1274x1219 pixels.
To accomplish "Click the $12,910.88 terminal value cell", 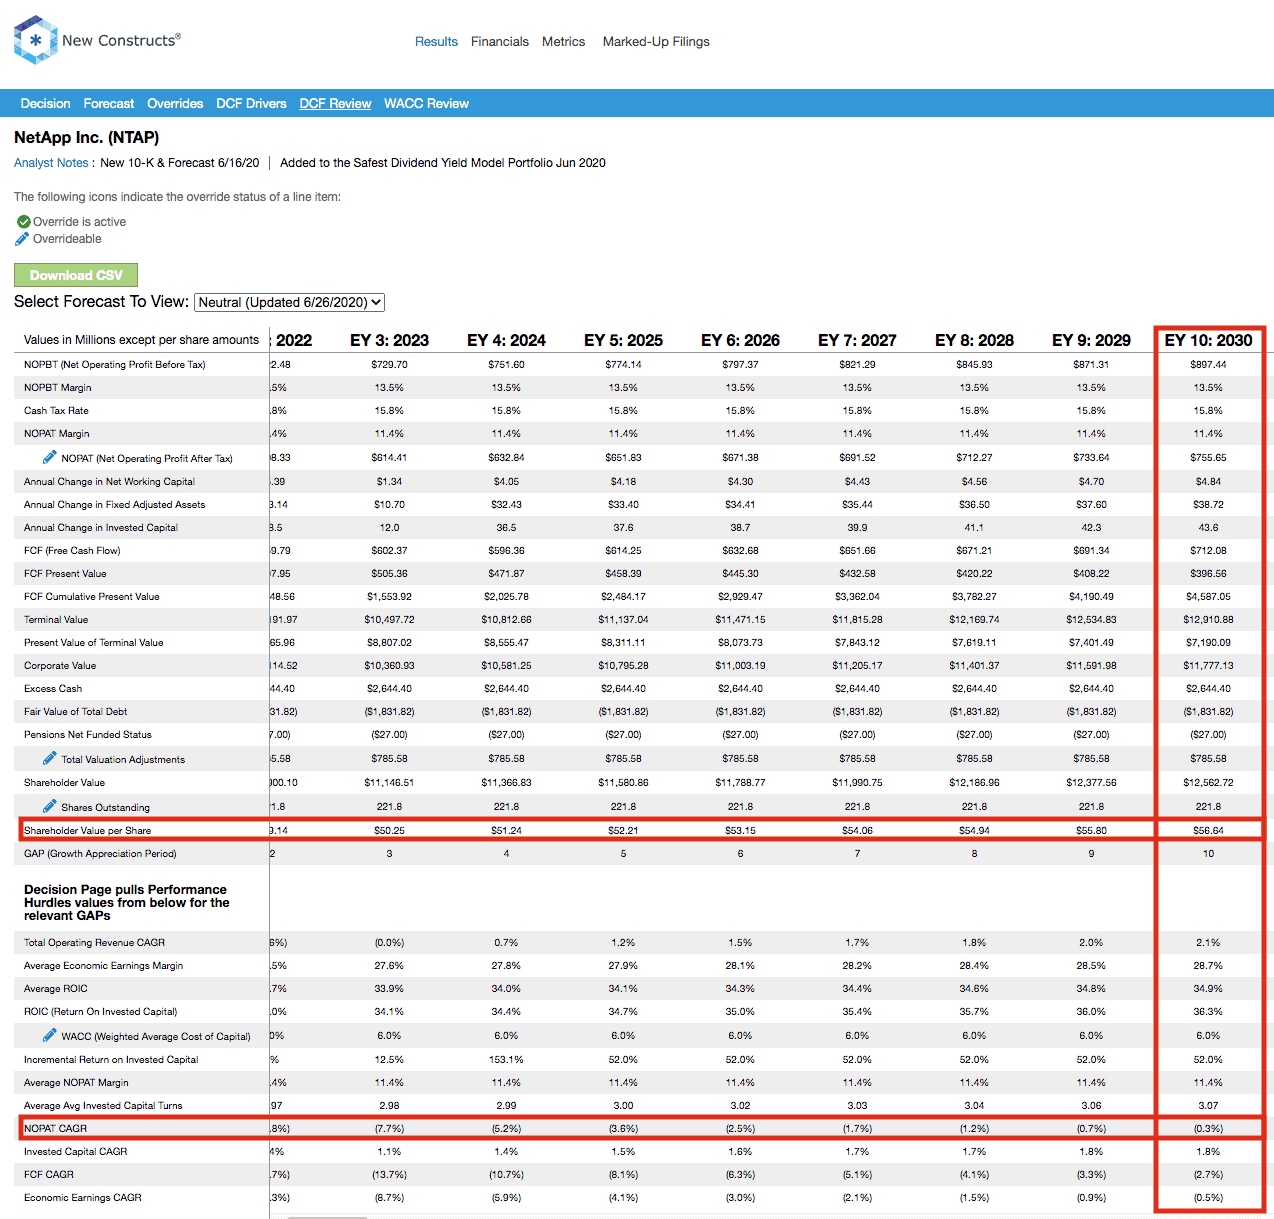I will (x=1208, y=620).
